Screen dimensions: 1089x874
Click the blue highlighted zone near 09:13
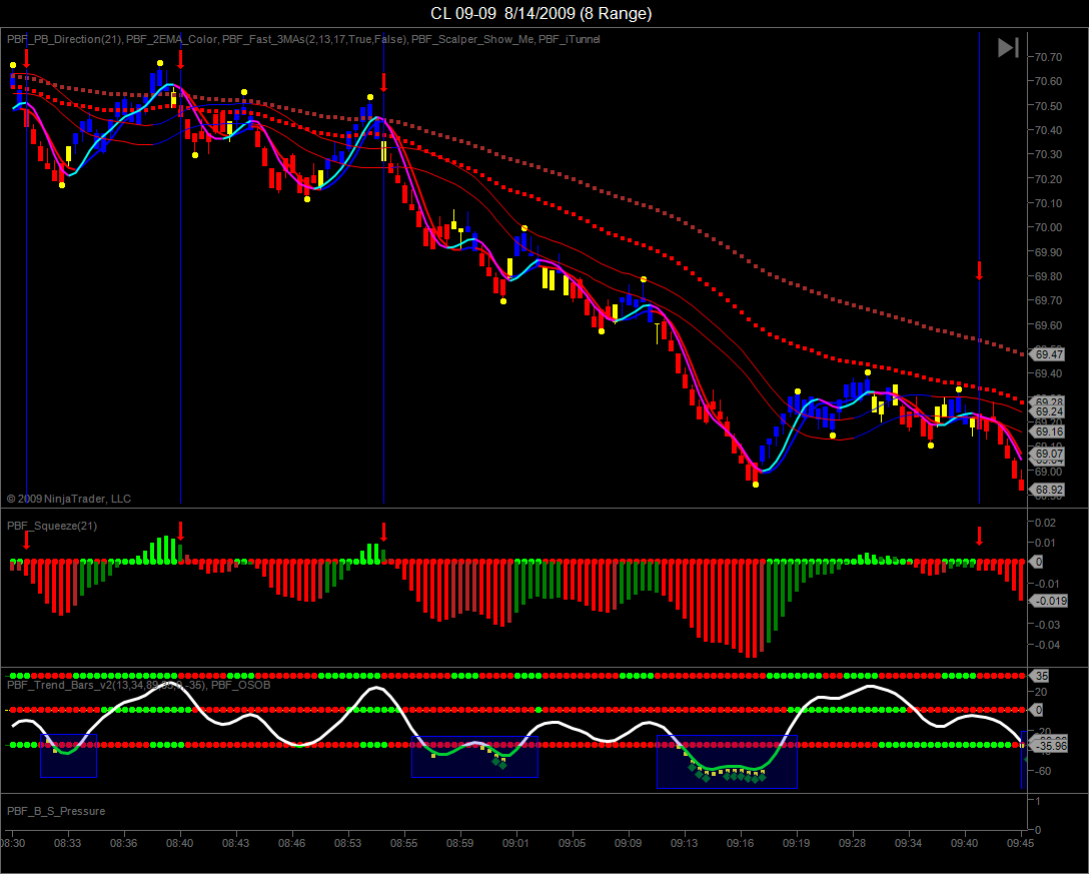[727, 765]
